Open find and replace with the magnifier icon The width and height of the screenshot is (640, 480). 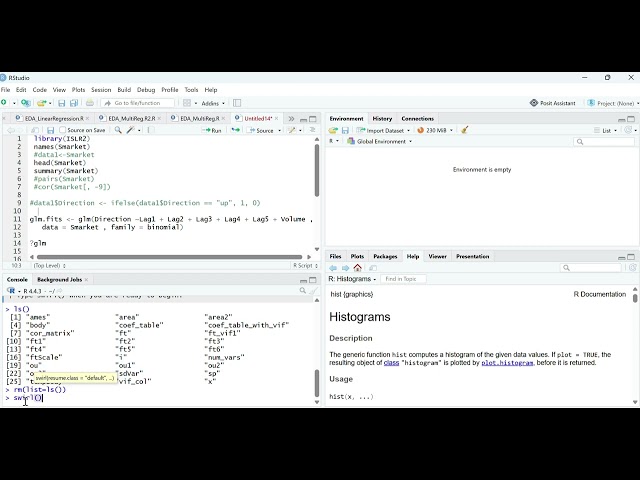(x=118, y=130)
